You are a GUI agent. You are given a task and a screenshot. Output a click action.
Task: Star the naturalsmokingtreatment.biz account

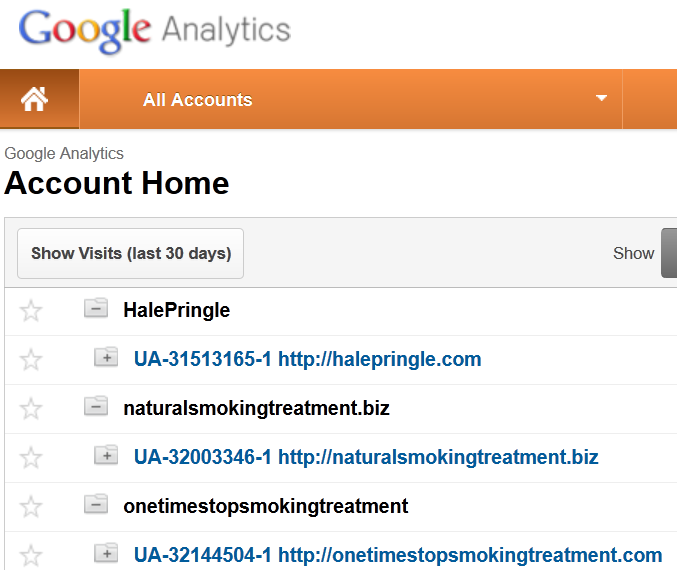[x=31, y=408]
